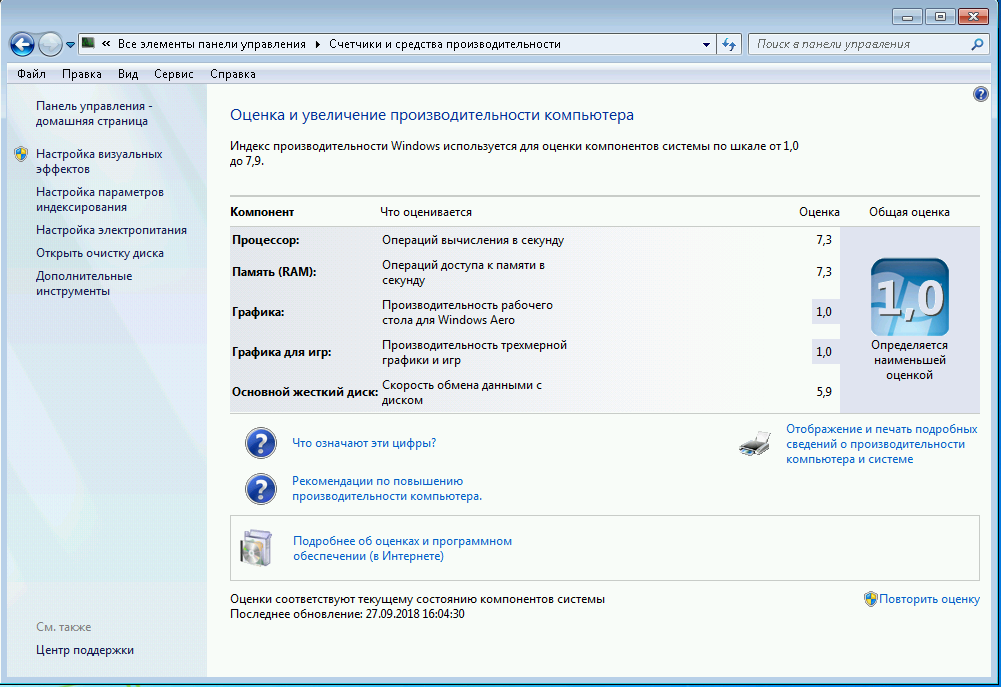Expand the address bar double-chevron breadcrumb
This screenshot has height=687, width=1001.
(106, 44)
